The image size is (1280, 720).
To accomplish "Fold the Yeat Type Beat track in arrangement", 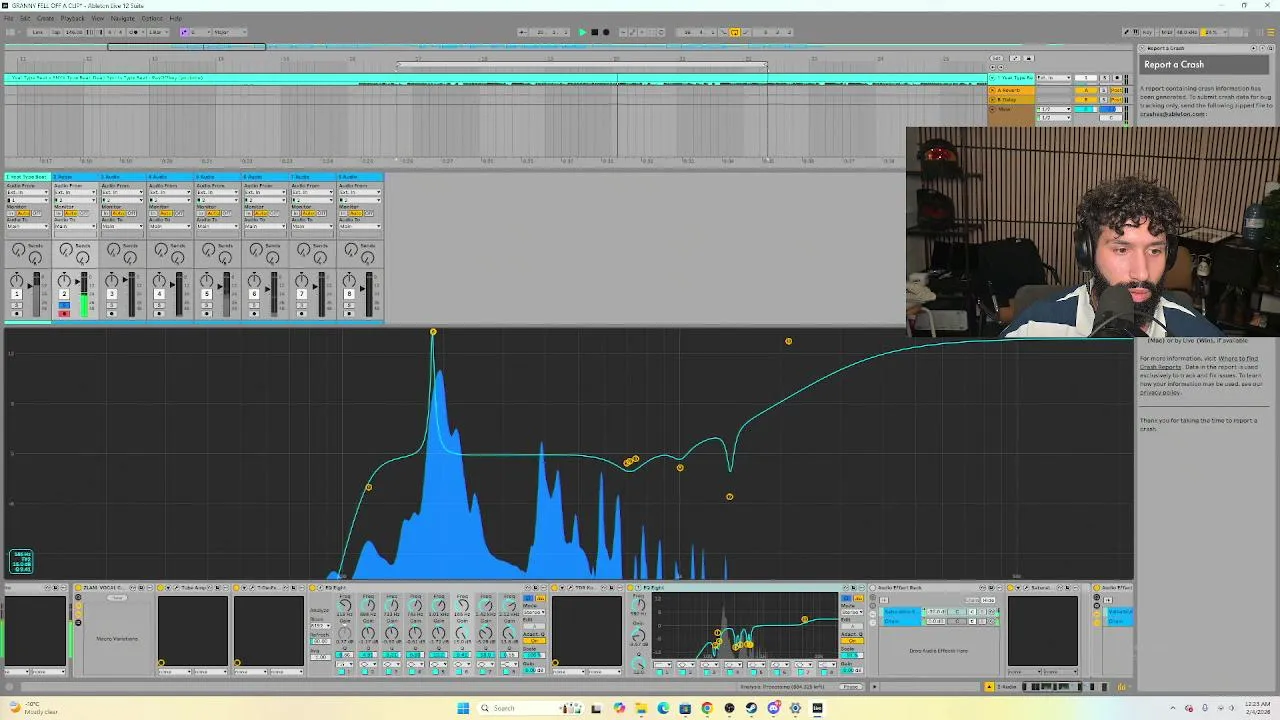I will [991, 77].
